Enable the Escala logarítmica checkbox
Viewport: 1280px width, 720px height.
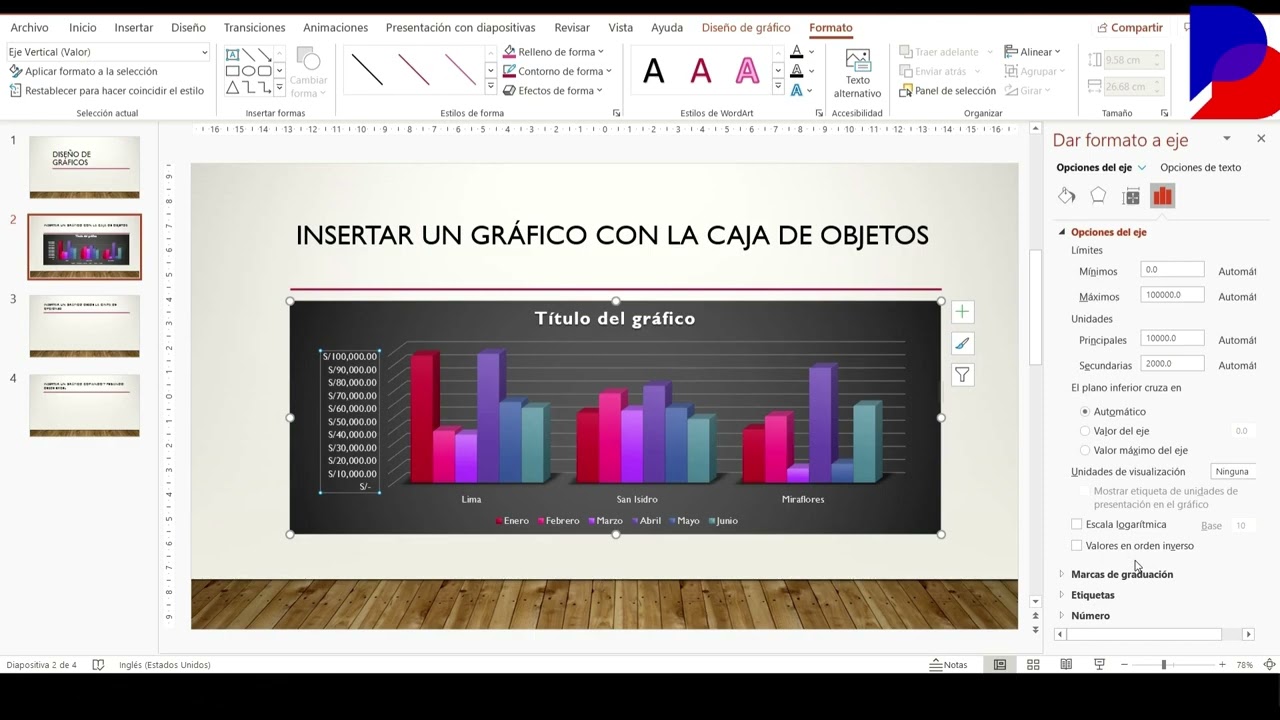click(1076, 524)
